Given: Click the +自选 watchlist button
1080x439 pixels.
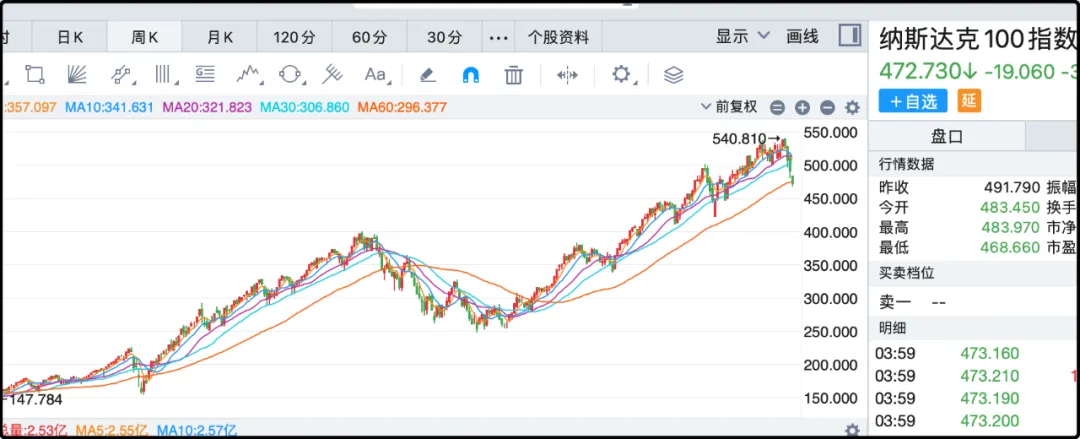Looking at the screenshot, I should point(913,100).
